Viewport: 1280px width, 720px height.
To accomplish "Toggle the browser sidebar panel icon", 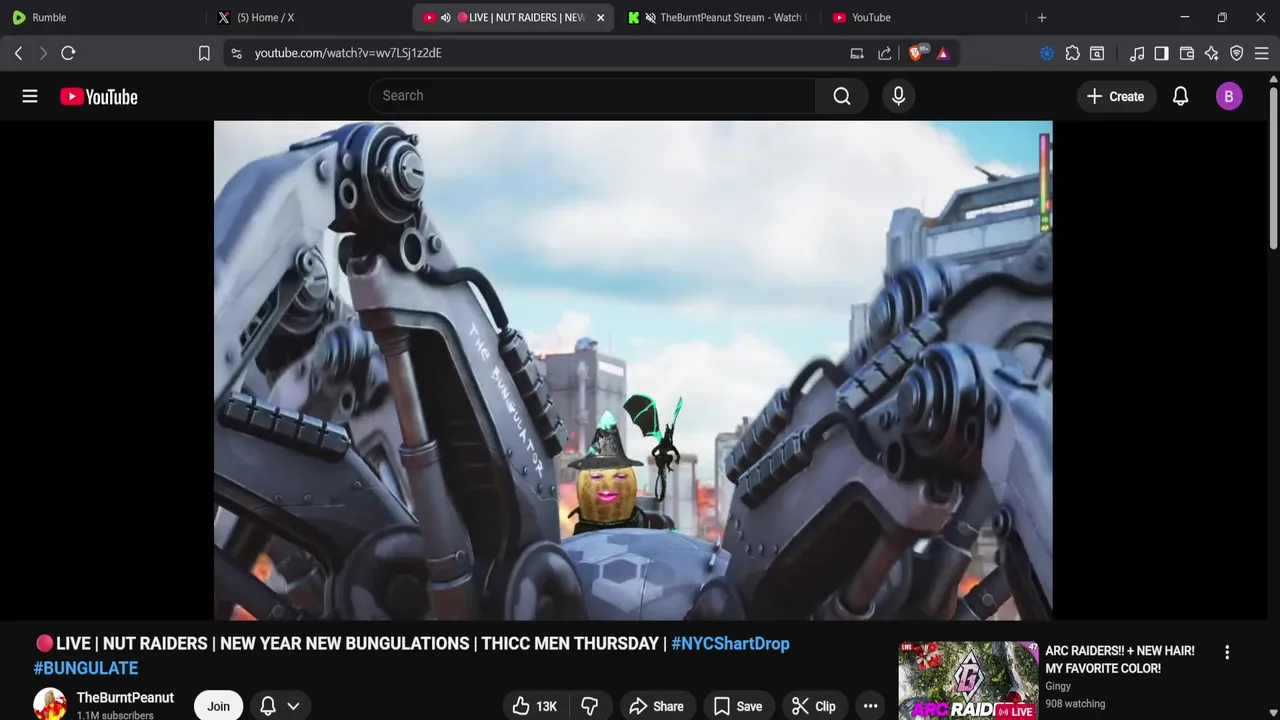I will (x=1161, y=53).
